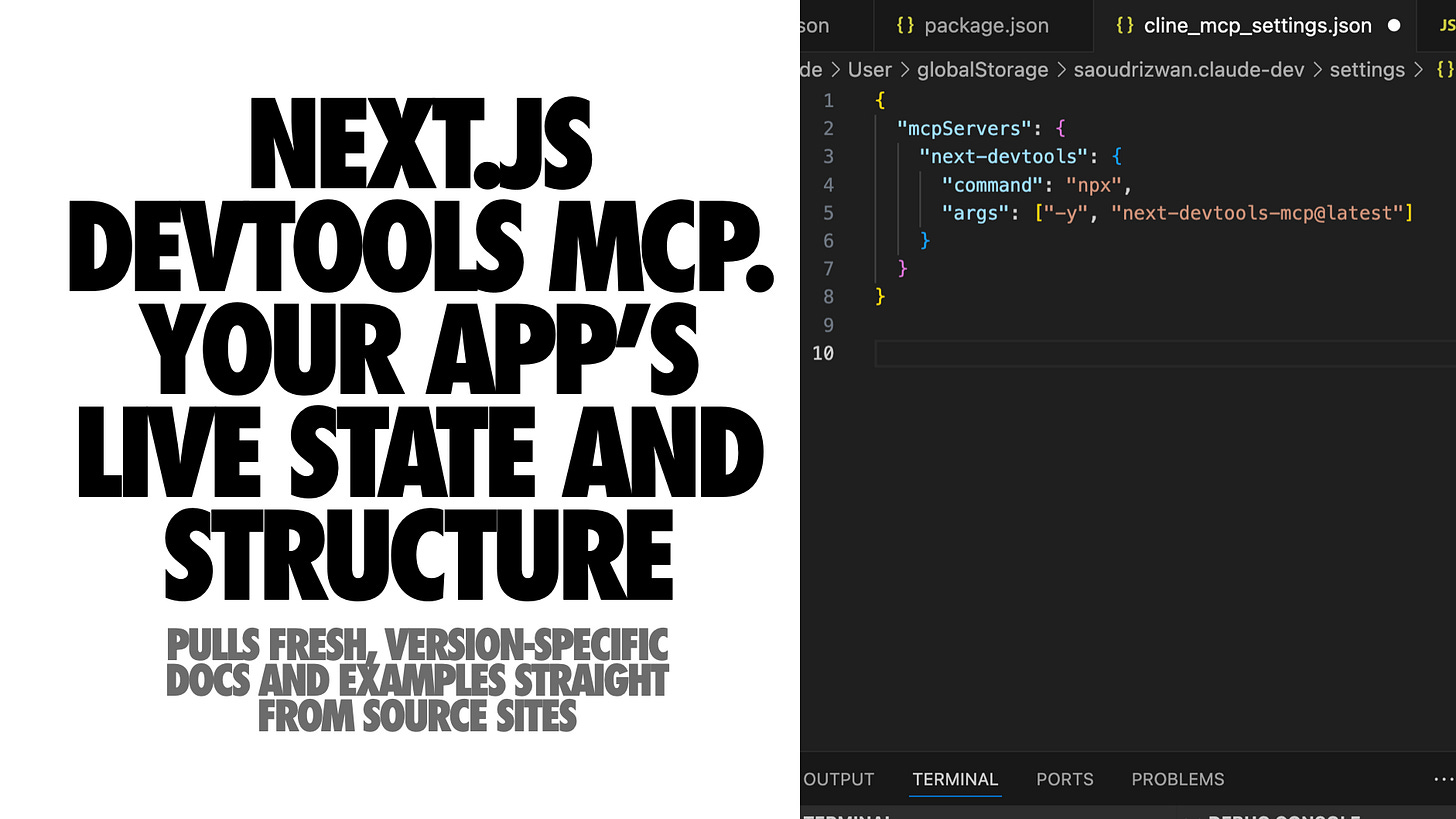Viewport: 1456px width, 819px height.
Task: Open the PORTS panel tab
Action: (1065, 779)
